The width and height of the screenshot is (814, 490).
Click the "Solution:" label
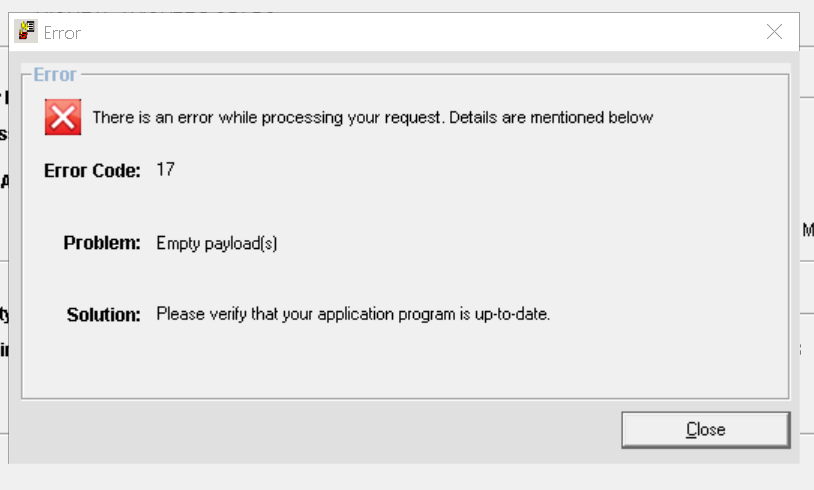tap(103, 315)
